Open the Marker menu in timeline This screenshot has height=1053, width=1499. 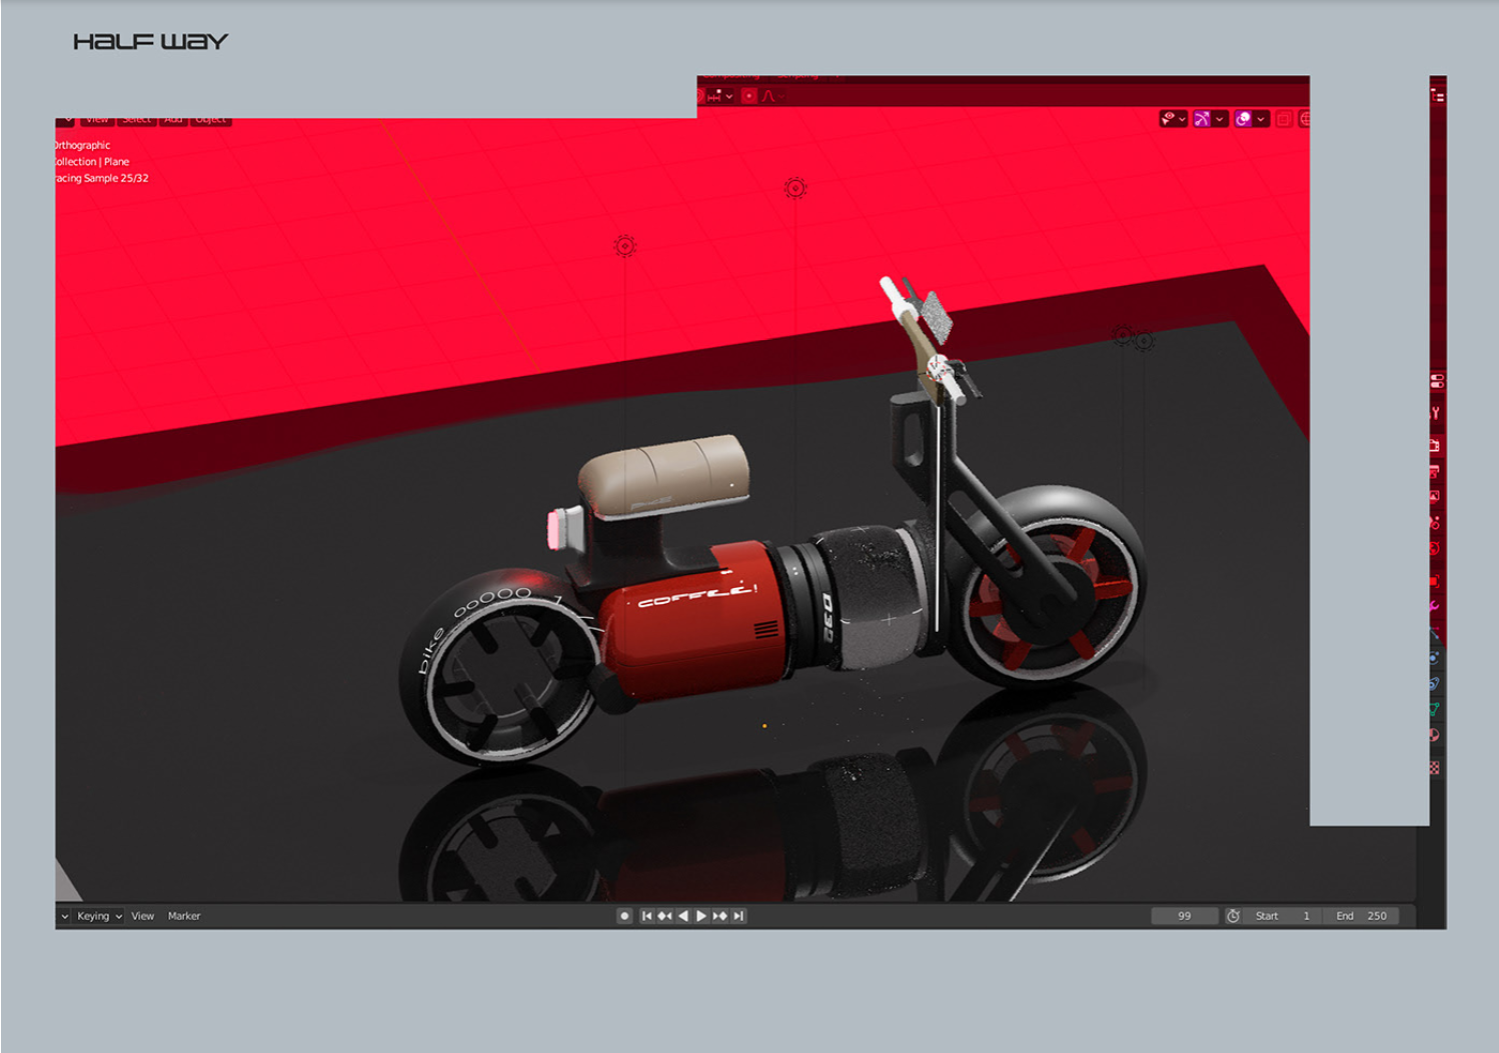pyautogui.click(x=184, y=915)
